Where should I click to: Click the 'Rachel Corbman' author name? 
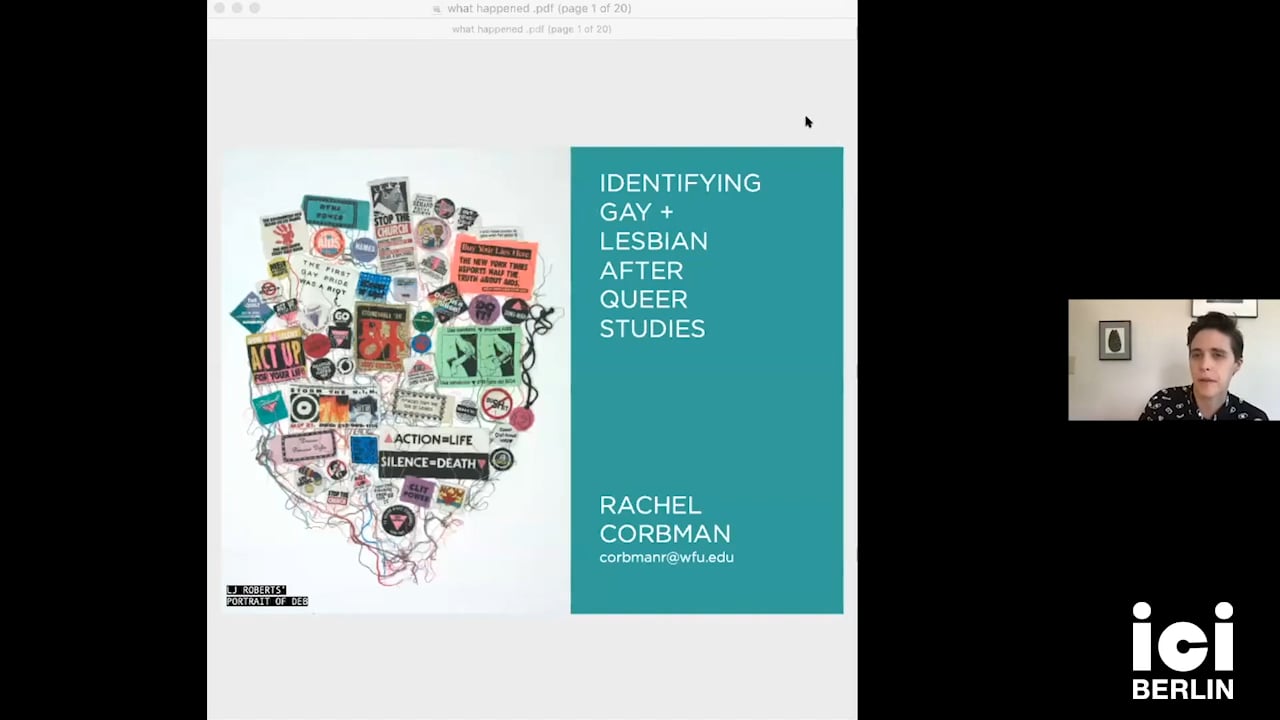tap(665, 519)
